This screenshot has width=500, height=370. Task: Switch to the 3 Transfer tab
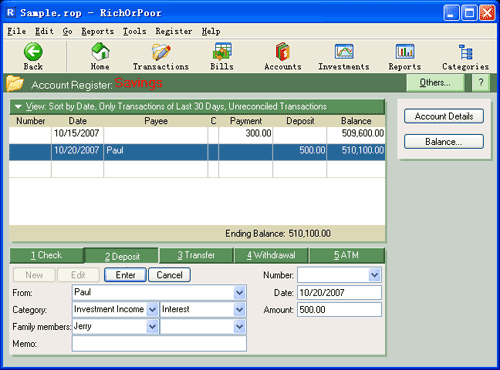coord(196,255)
